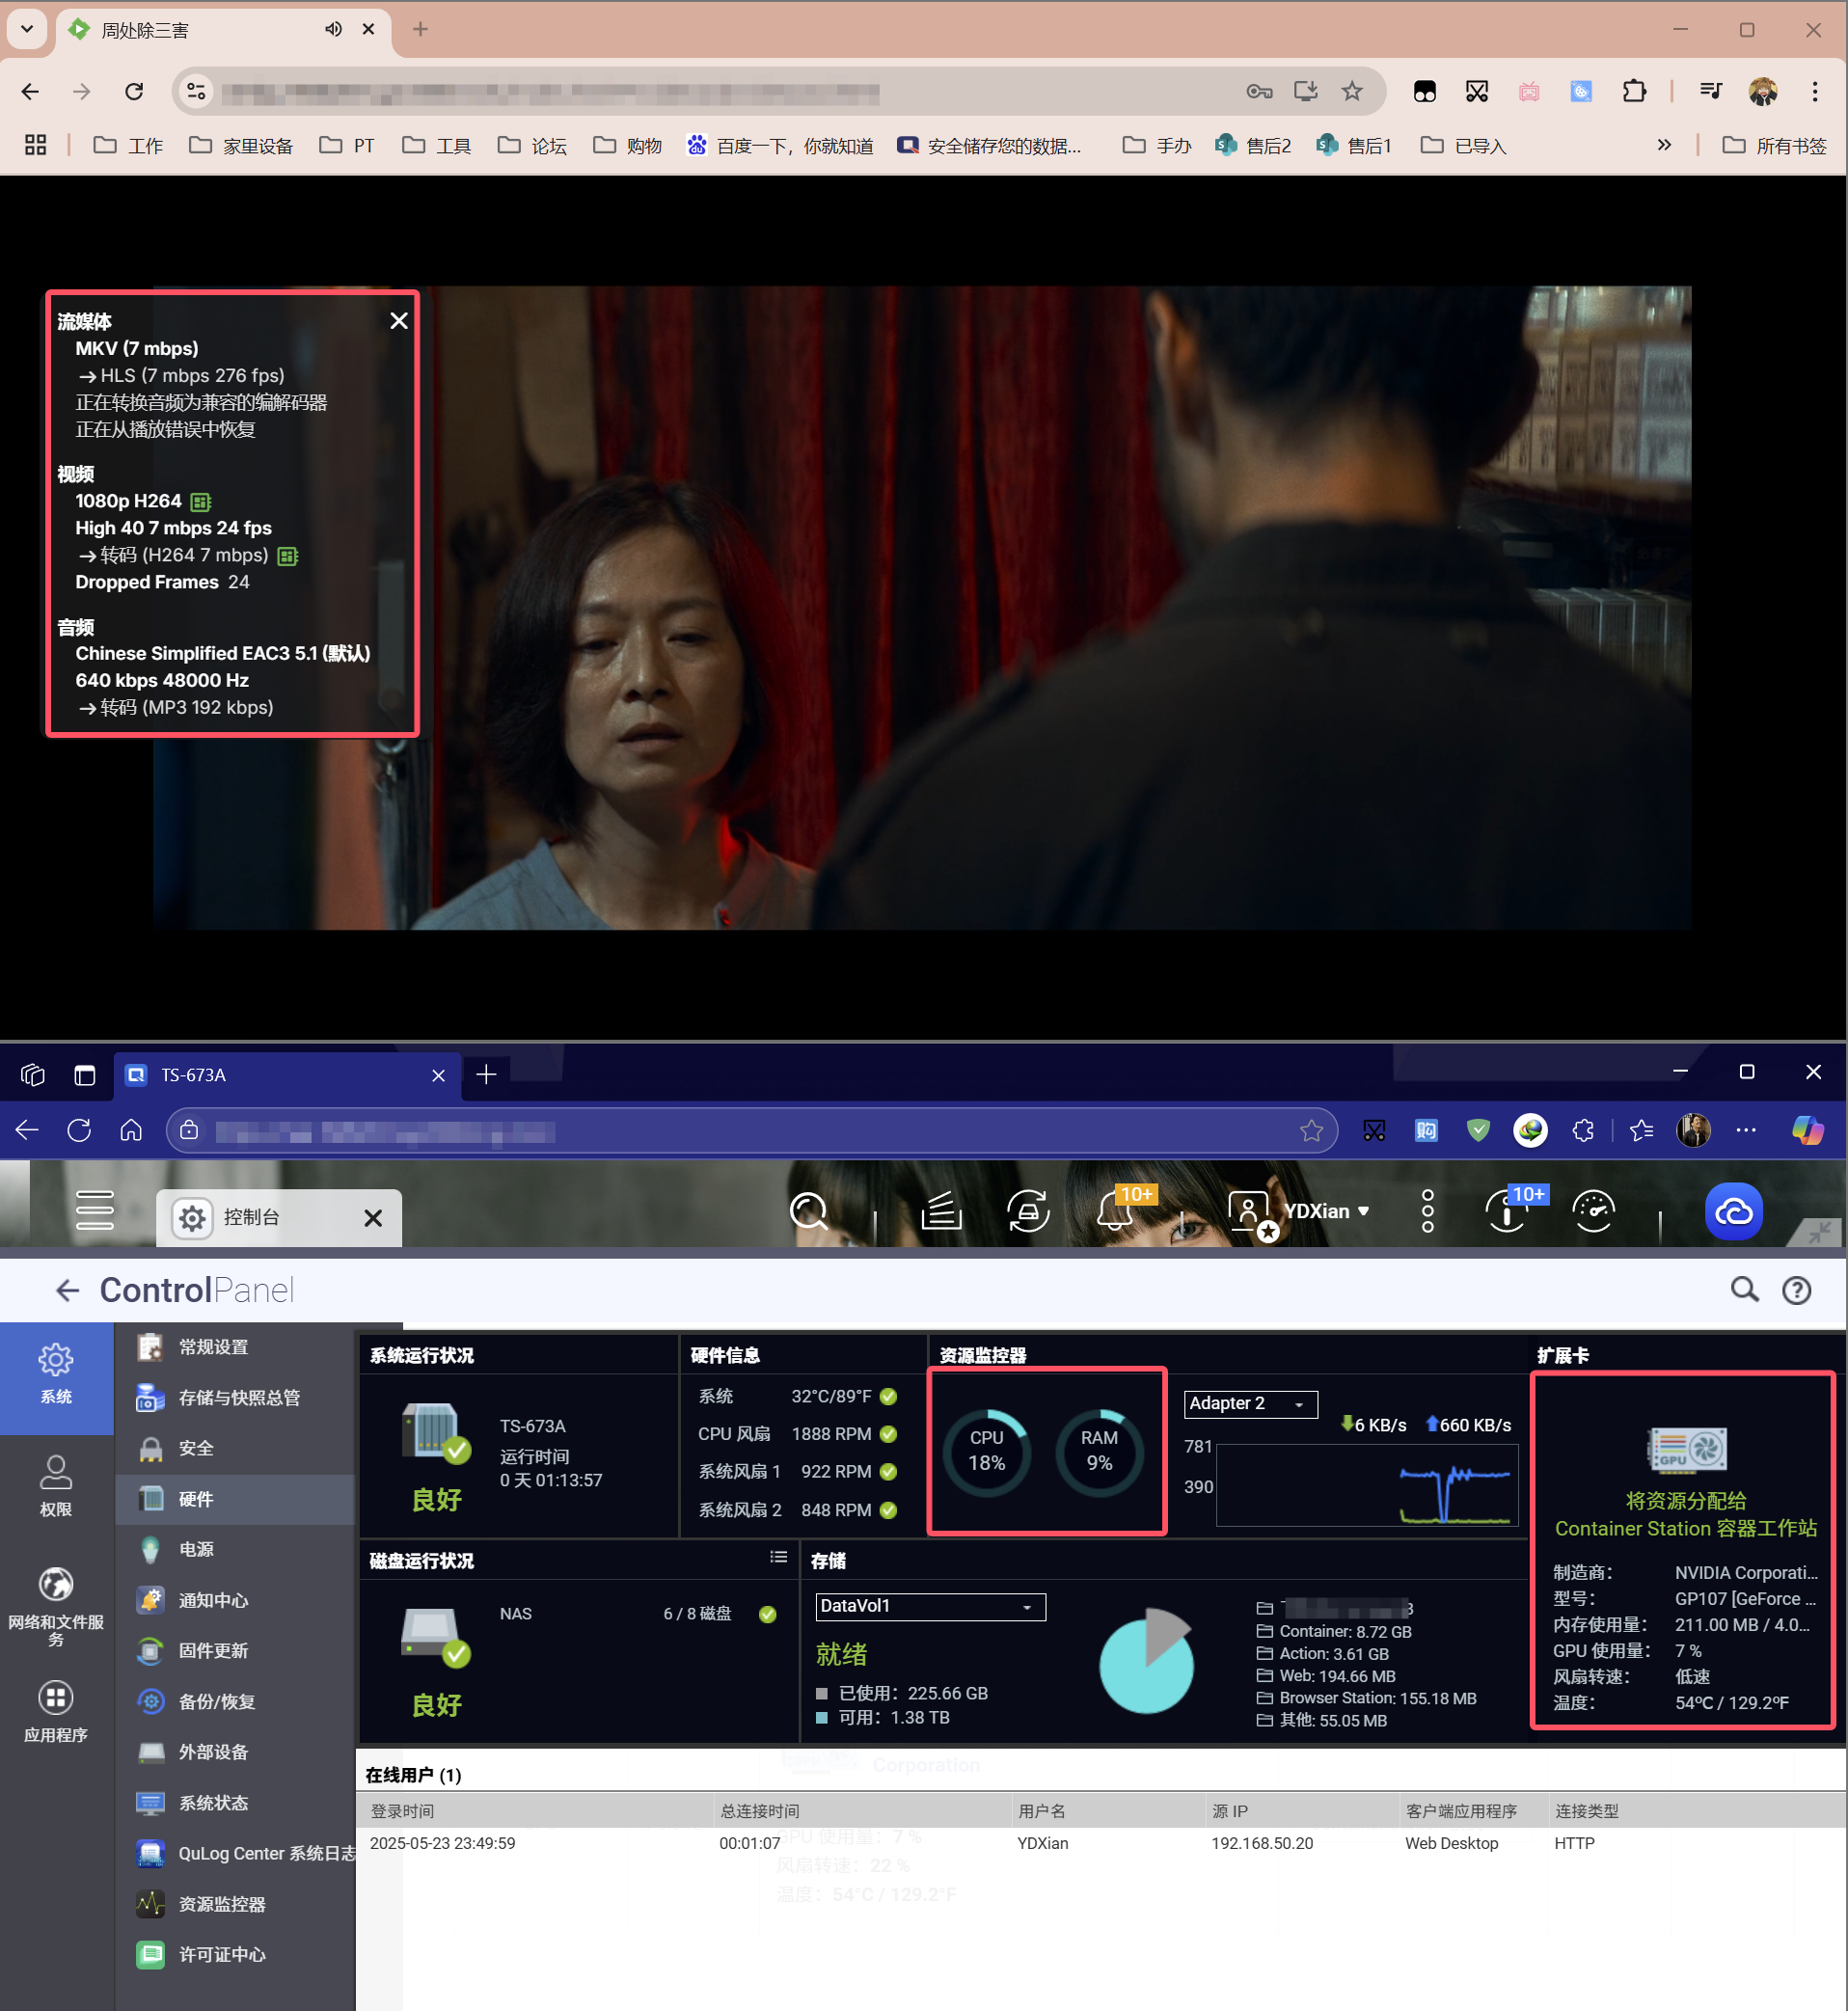Image resolution: width=1848 pixels, height=2011 pixels.
Task: Open 存储与快照总管 item
Action: tap(235, 1398)
